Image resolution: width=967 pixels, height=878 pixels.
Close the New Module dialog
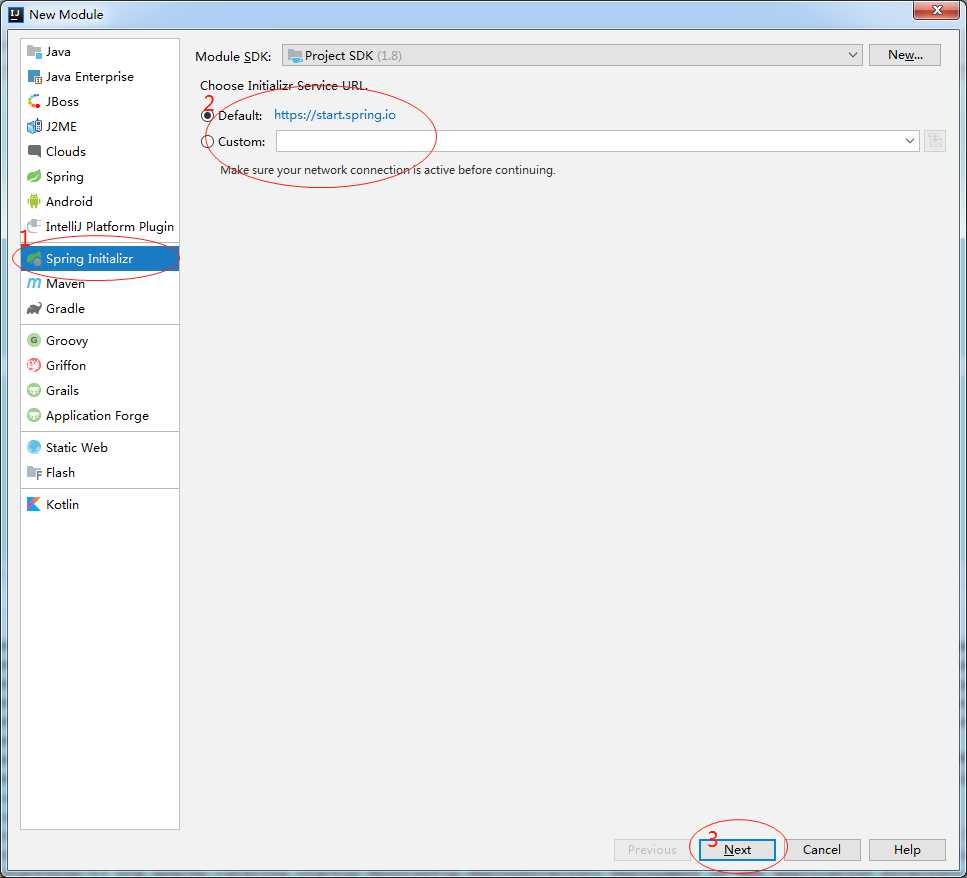[x=936, y=10]
